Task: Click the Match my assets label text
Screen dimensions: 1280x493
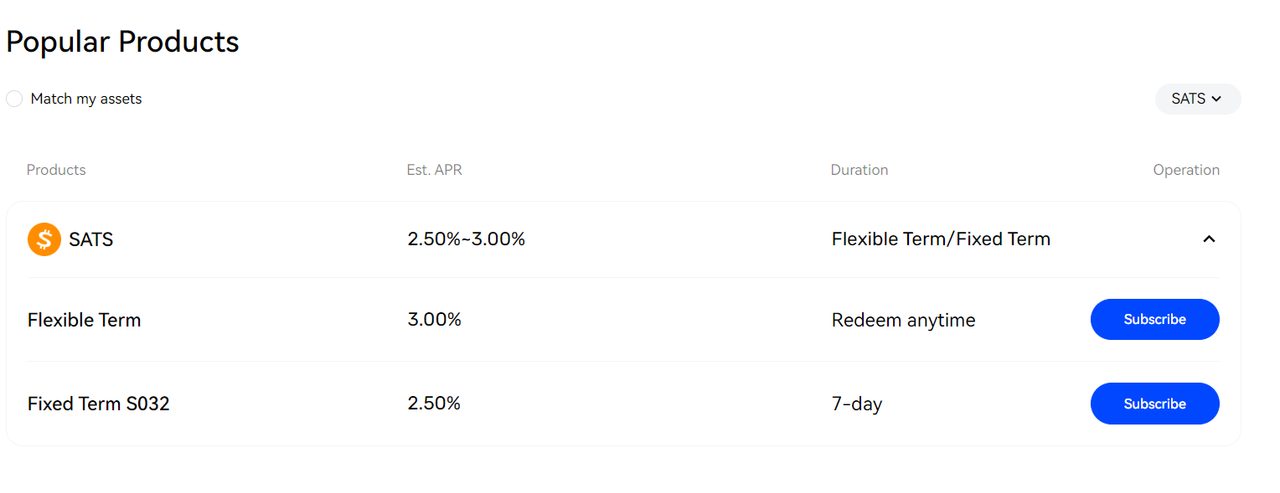Action: (86, 99)
